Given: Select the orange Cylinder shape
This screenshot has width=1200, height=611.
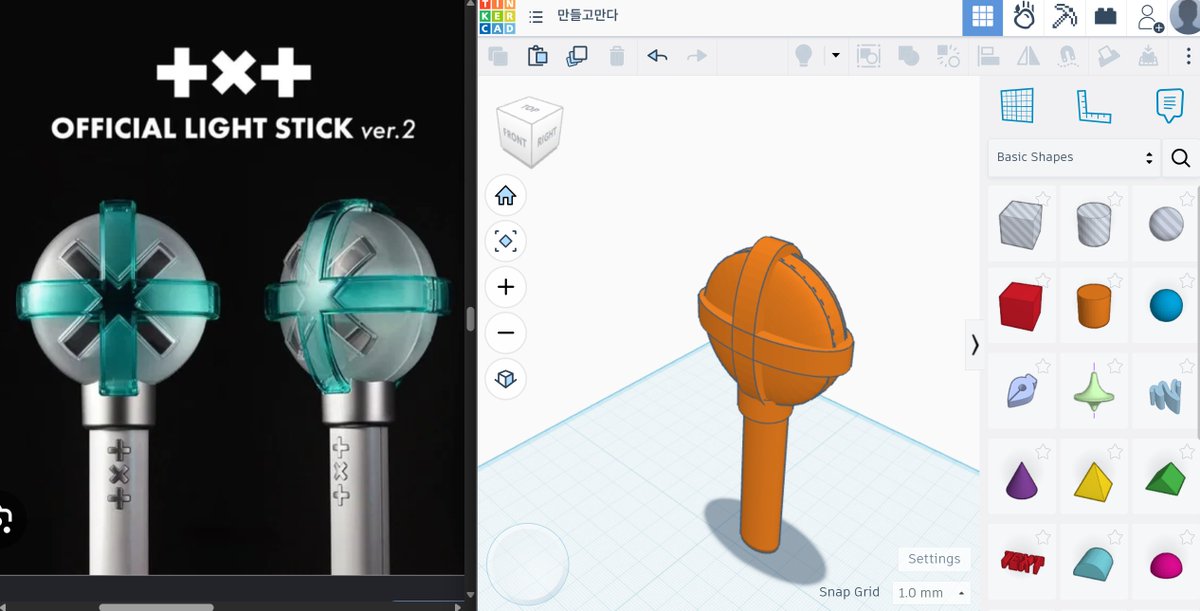Looking at the screenshot, I should click(1093, 305).
